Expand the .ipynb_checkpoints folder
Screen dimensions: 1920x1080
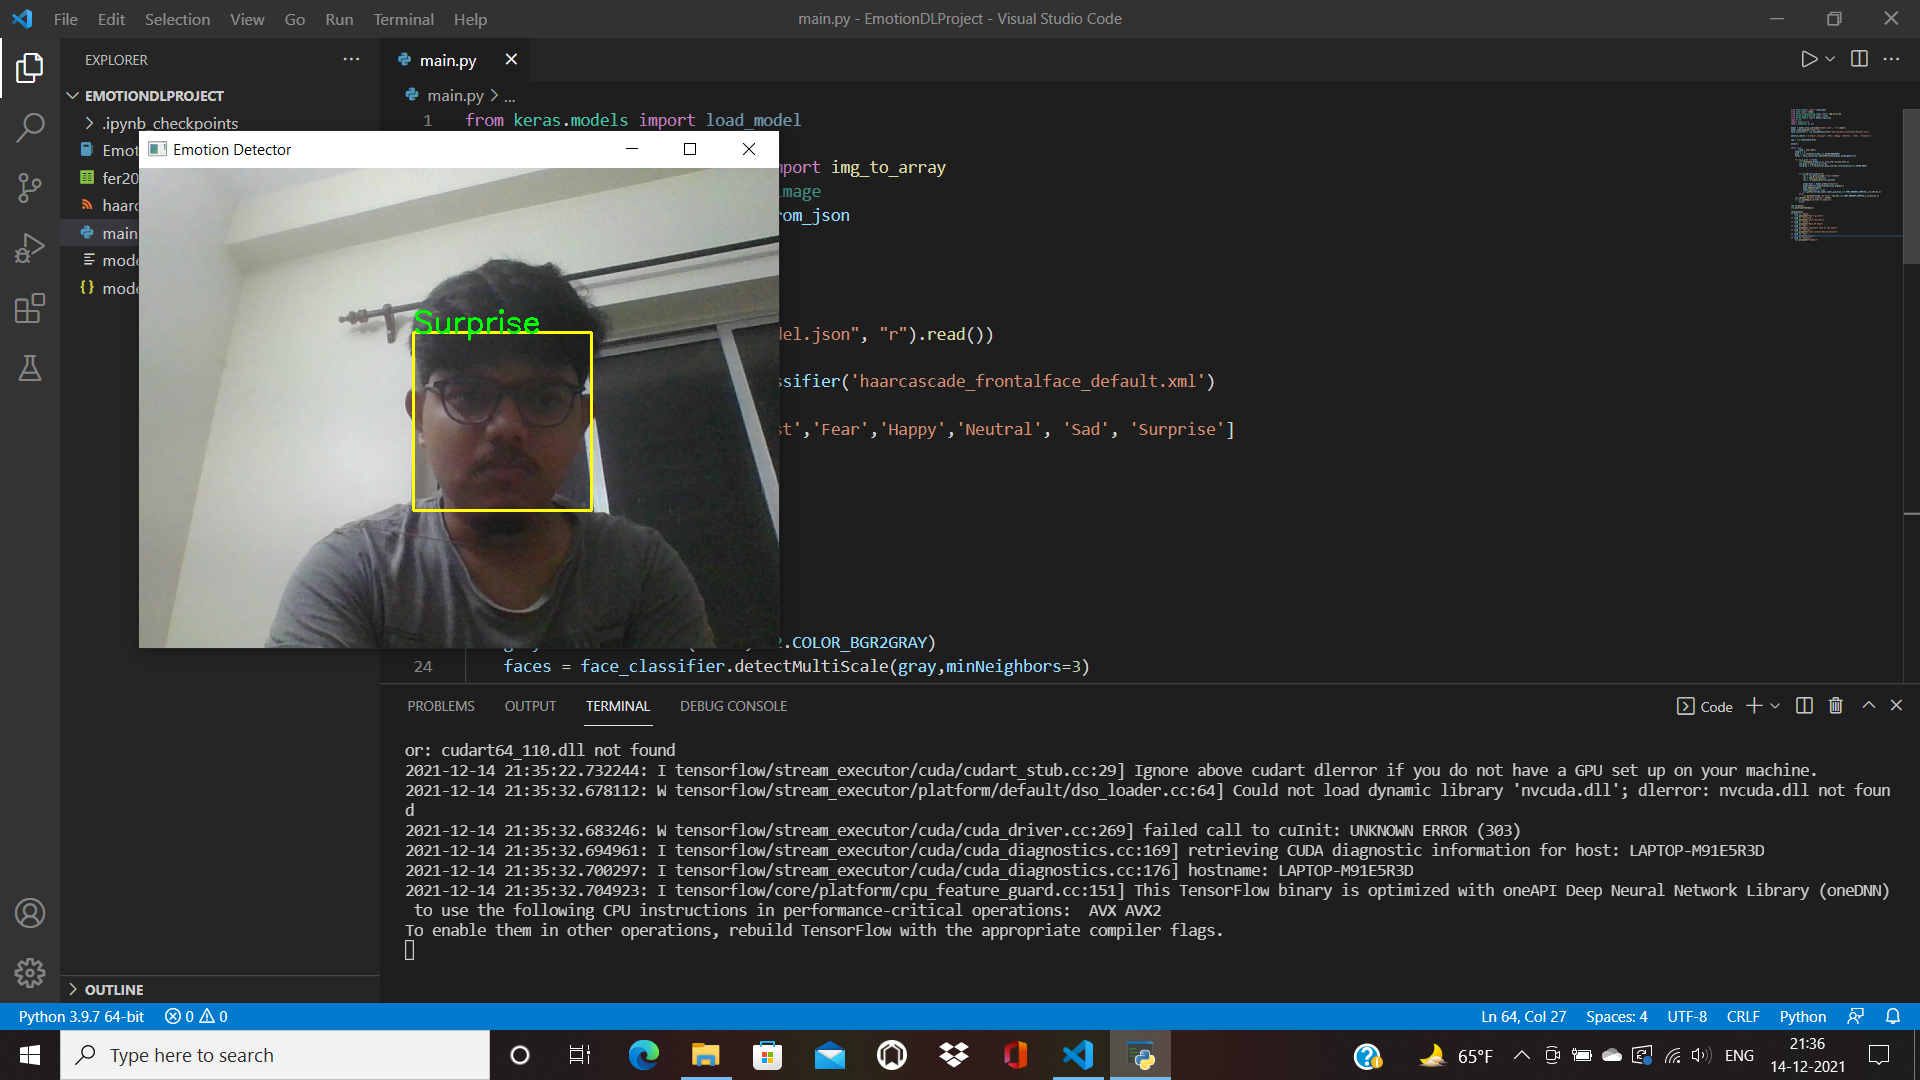click(x=88, y=123)
